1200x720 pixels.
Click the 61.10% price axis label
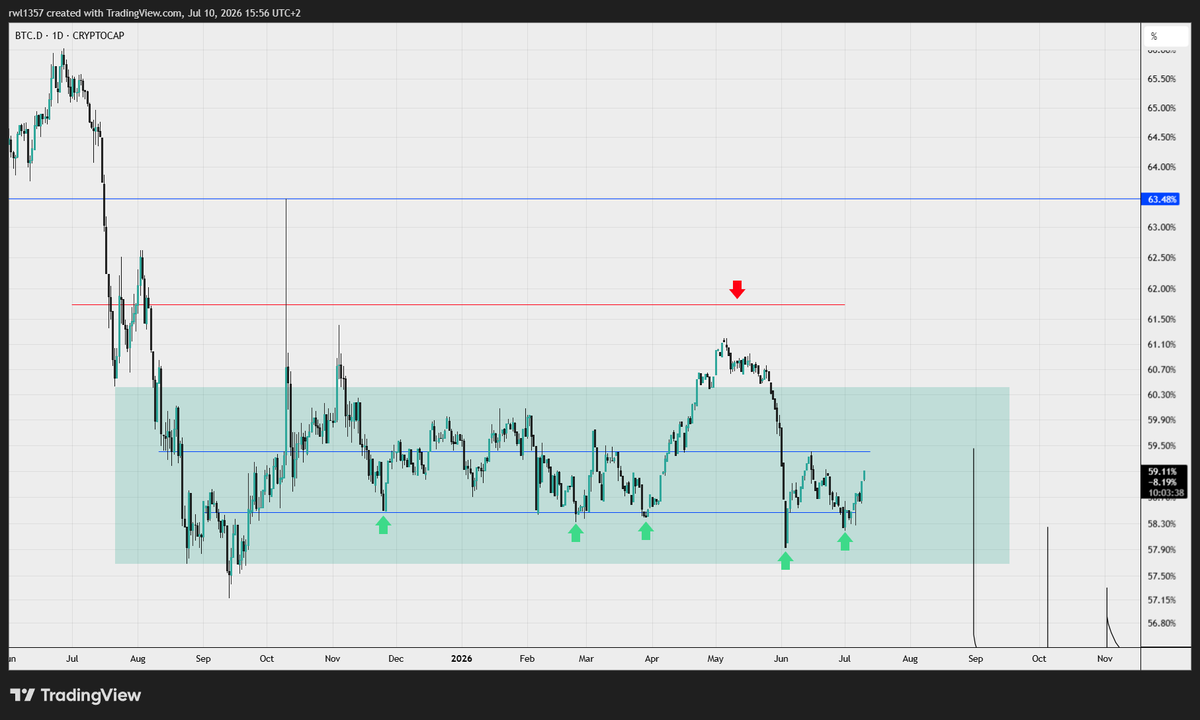(x=1162, y=344)
